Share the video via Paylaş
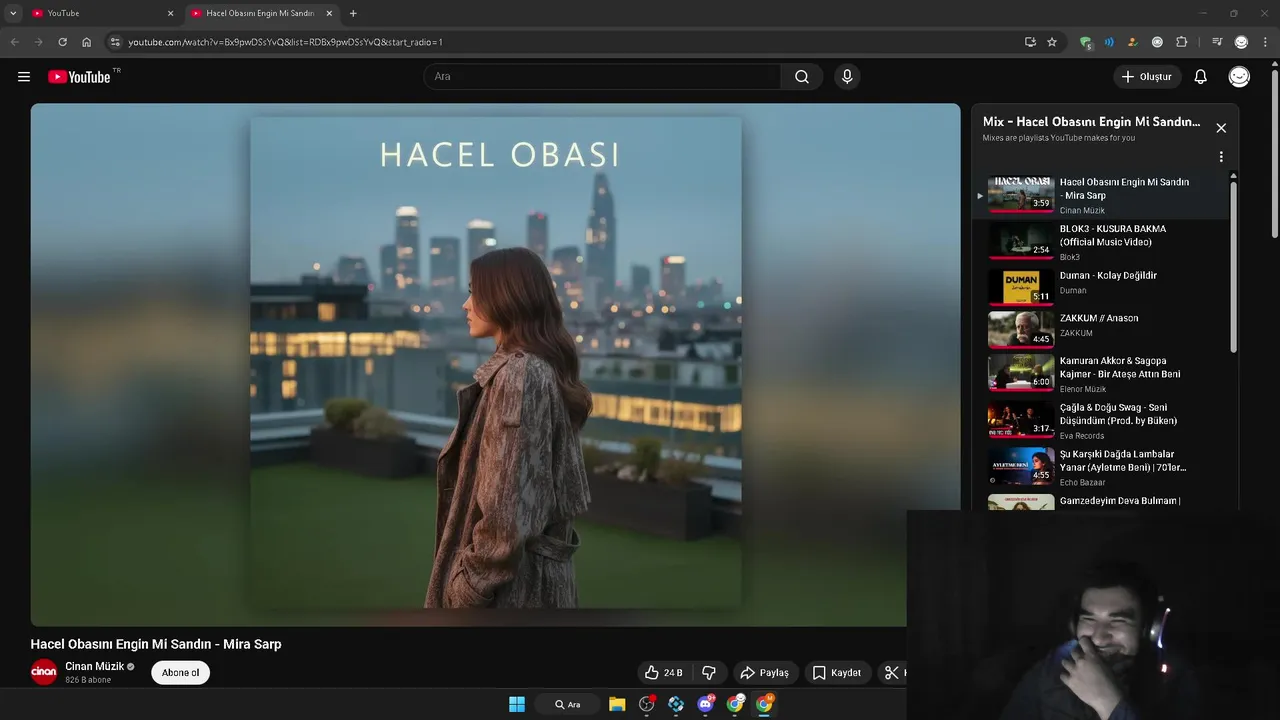This screenshot has width=1280, height=720. pyautogui.click(x=764, y=673)
